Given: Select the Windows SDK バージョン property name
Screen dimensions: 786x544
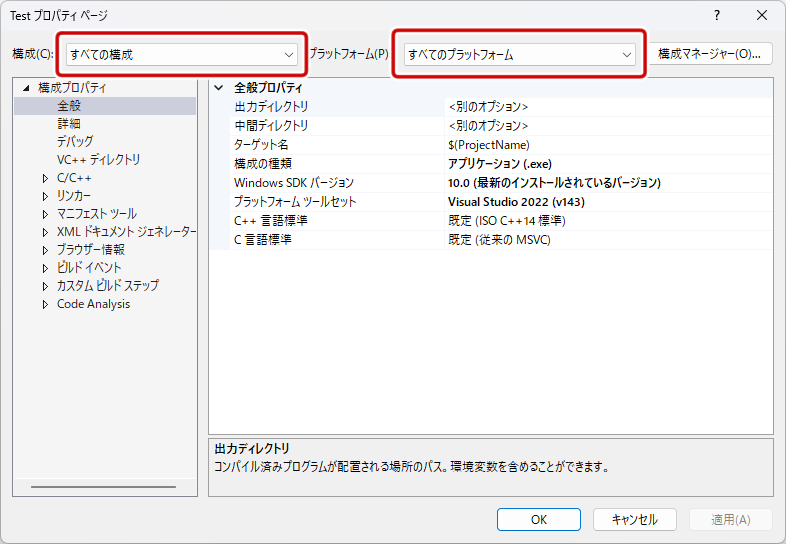Looking at the screenshot, I should click(x=294, y=183).
